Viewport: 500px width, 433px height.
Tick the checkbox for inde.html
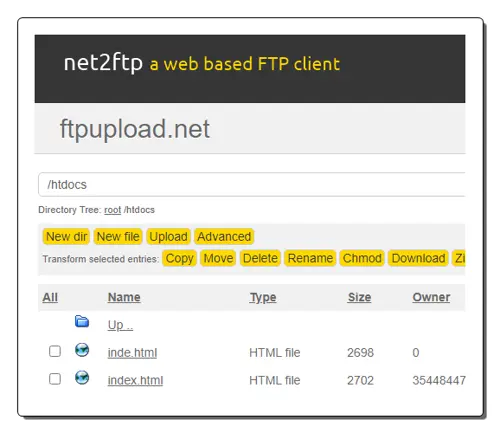pyautogui.click(x=55, y=351)
